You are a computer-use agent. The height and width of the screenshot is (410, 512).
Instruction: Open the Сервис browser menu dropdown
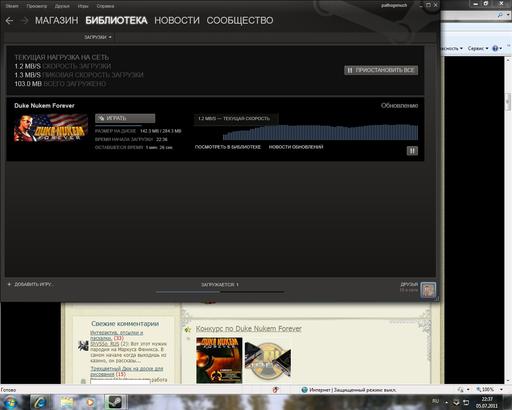[x=478, y=48]
